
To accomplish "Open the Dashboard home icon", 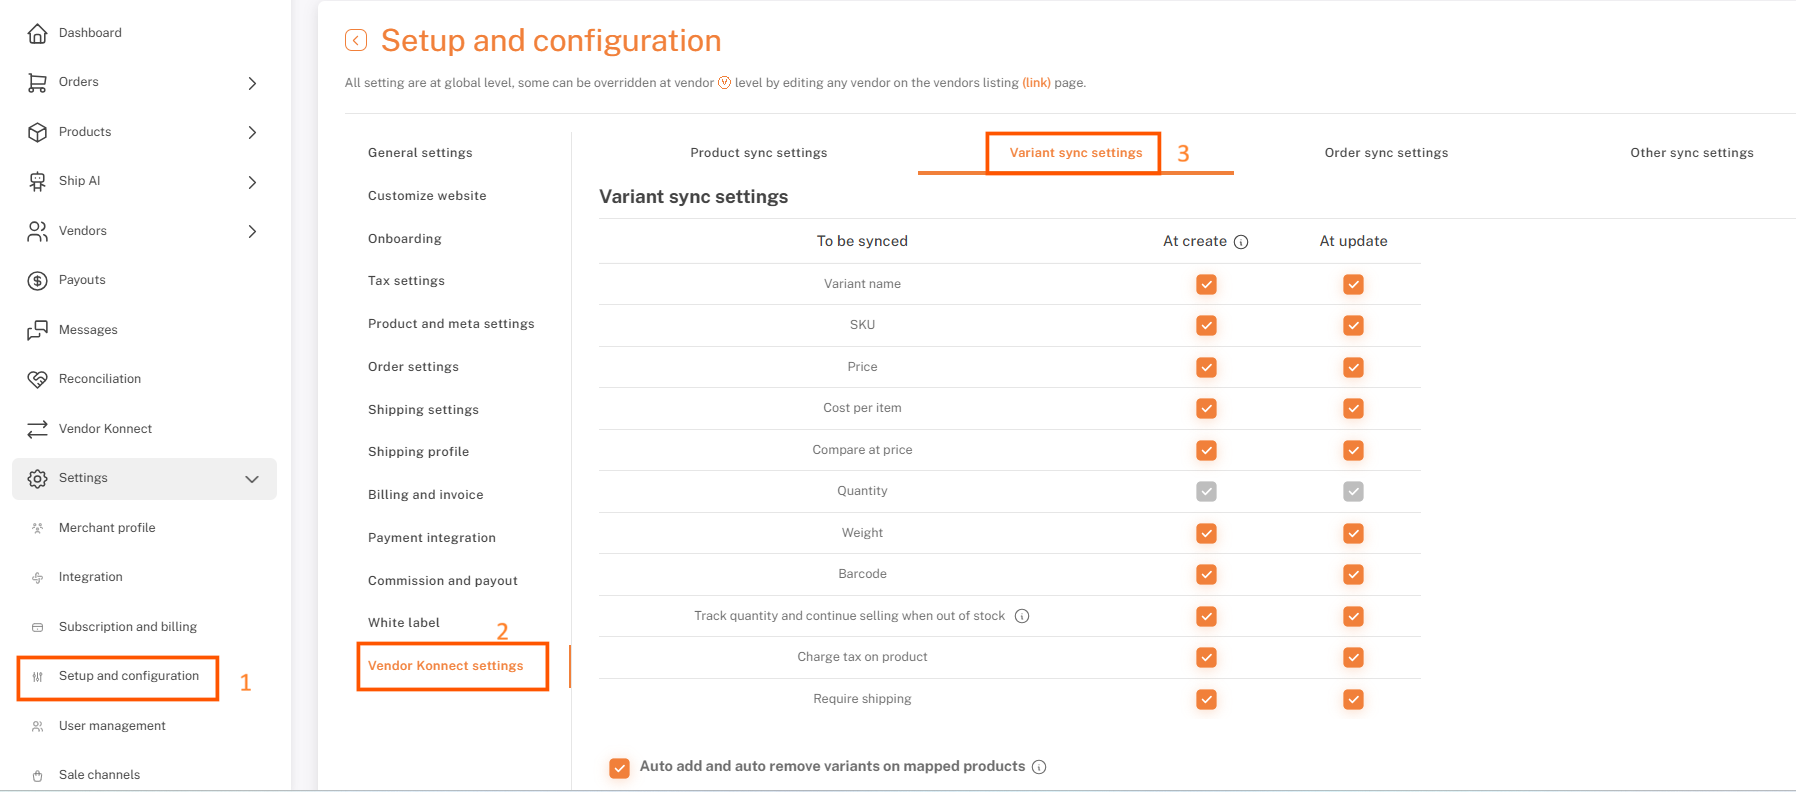I will [x=37, y=33].
